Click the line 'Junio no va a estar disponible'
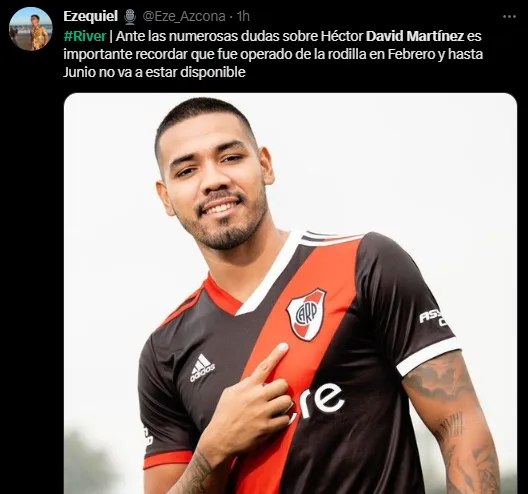Image resolution: width=528 pixels, height=494 pixels. pos(154,72)
